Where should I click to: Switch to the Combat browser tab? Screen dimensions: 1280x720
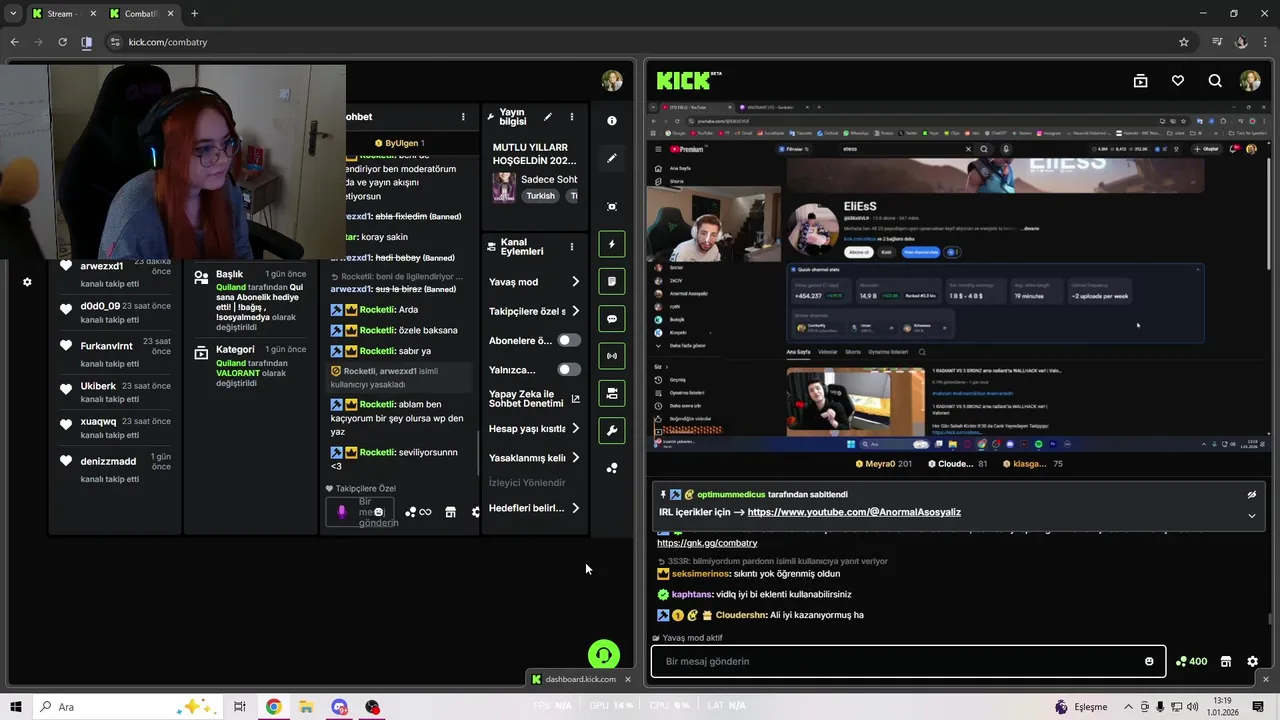pos(141,14)
